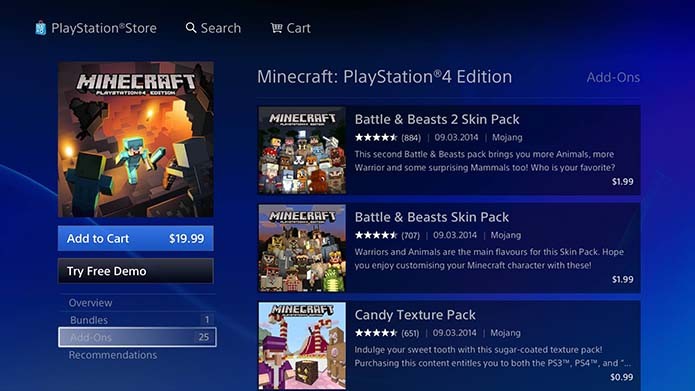Viewport: 695px width, 391px height.
Task: Start the Try Free Demo button
Action: click(x=136, y=271)
